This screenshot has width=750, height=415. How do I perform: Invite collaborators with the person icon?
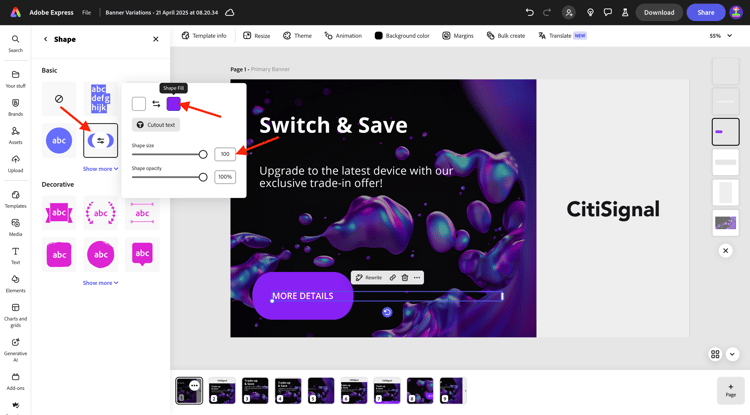[x=569, y=12]
